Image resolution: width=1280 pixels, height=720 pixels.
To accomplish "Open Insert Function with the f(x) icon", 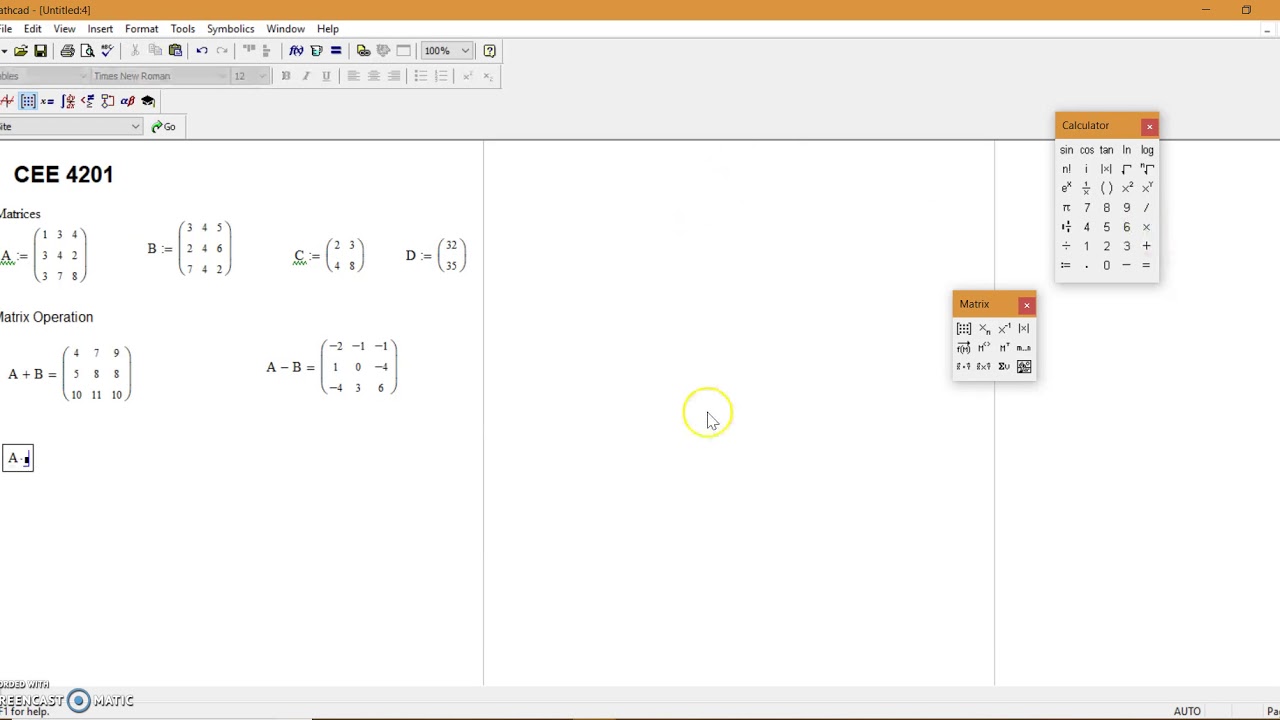I will pyautogui.click(x=296, y=51).
